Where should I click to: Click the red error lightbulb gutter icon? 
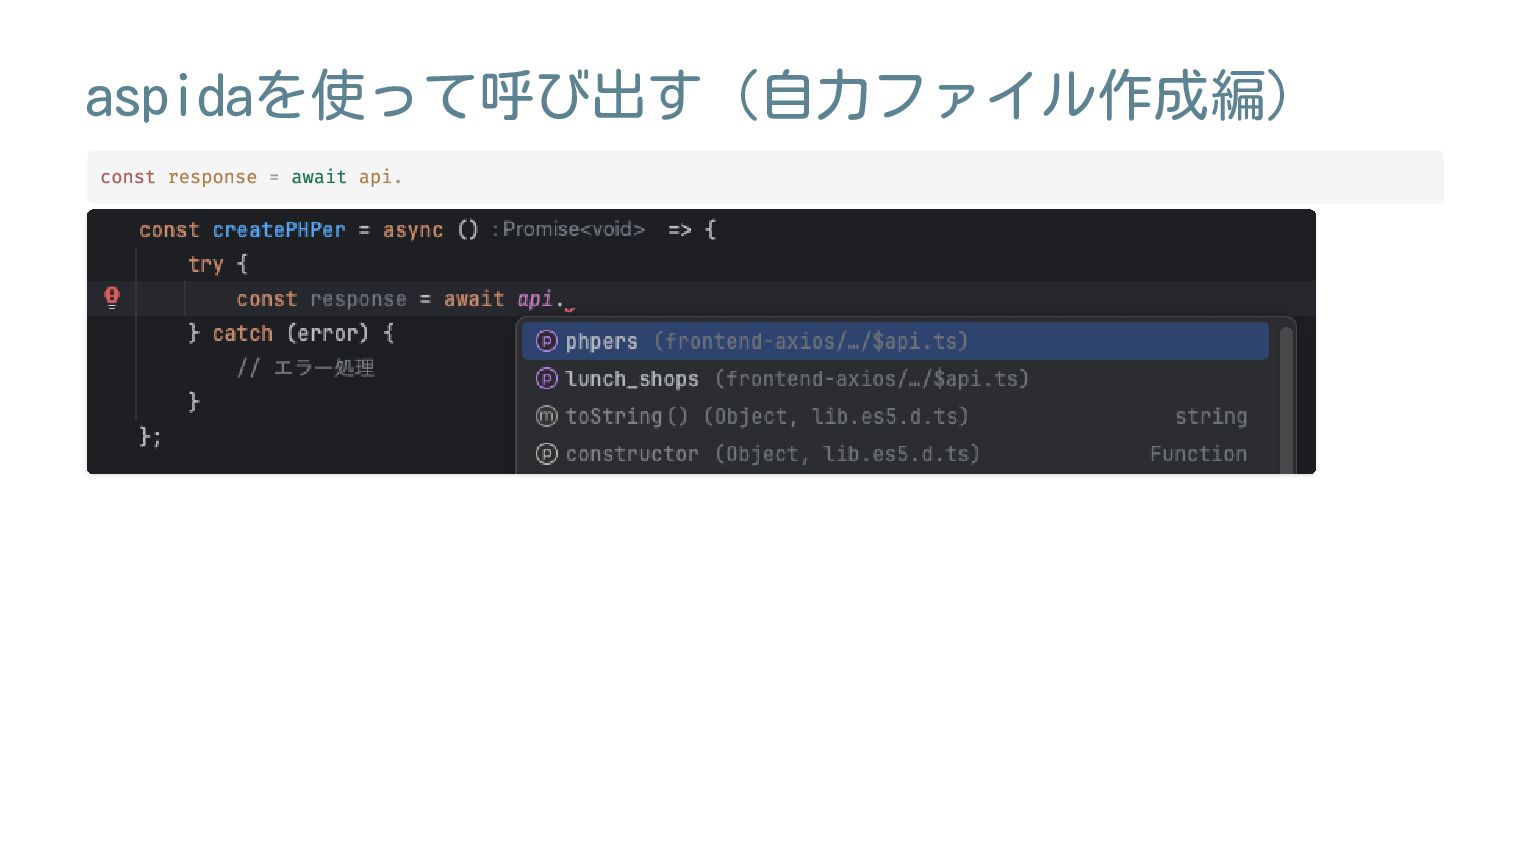point(112,297)
